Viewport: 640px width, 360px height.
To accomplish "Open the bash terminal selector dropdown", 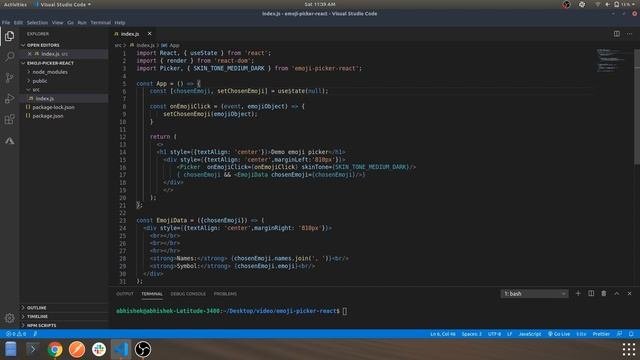I will (x=534, y=293).
